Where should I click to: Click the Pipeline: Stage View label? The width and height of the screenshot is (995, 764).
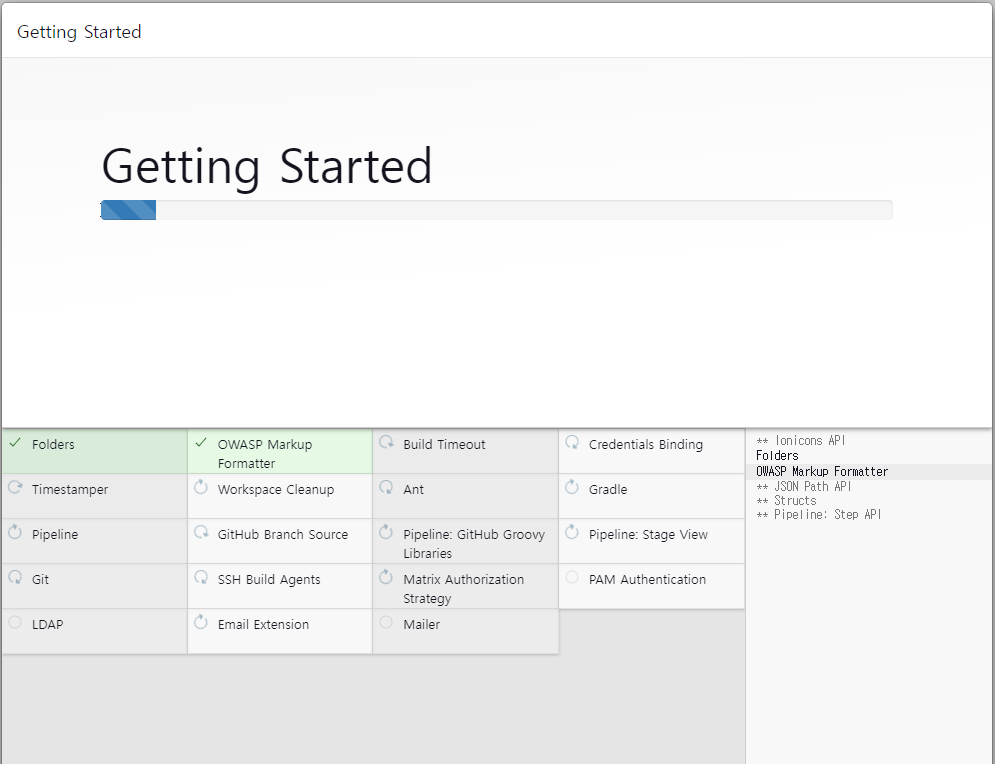[649, 535]
